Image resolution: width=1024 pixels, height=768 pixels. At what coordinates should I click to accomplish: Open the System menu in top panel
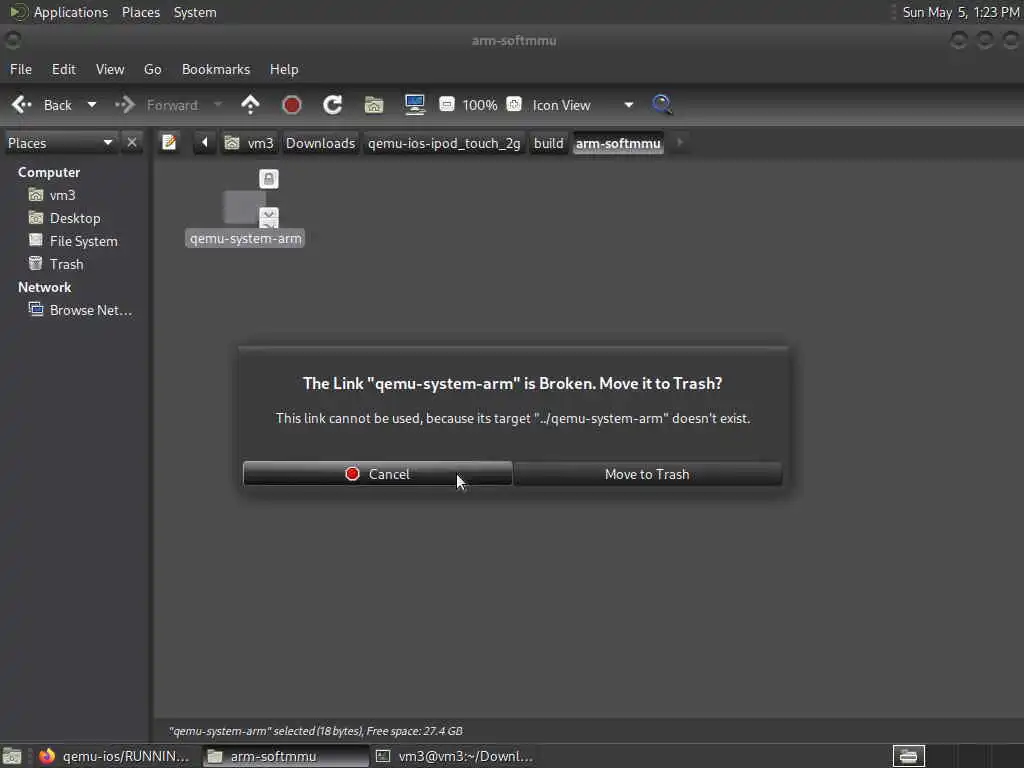tap(195, 12)
